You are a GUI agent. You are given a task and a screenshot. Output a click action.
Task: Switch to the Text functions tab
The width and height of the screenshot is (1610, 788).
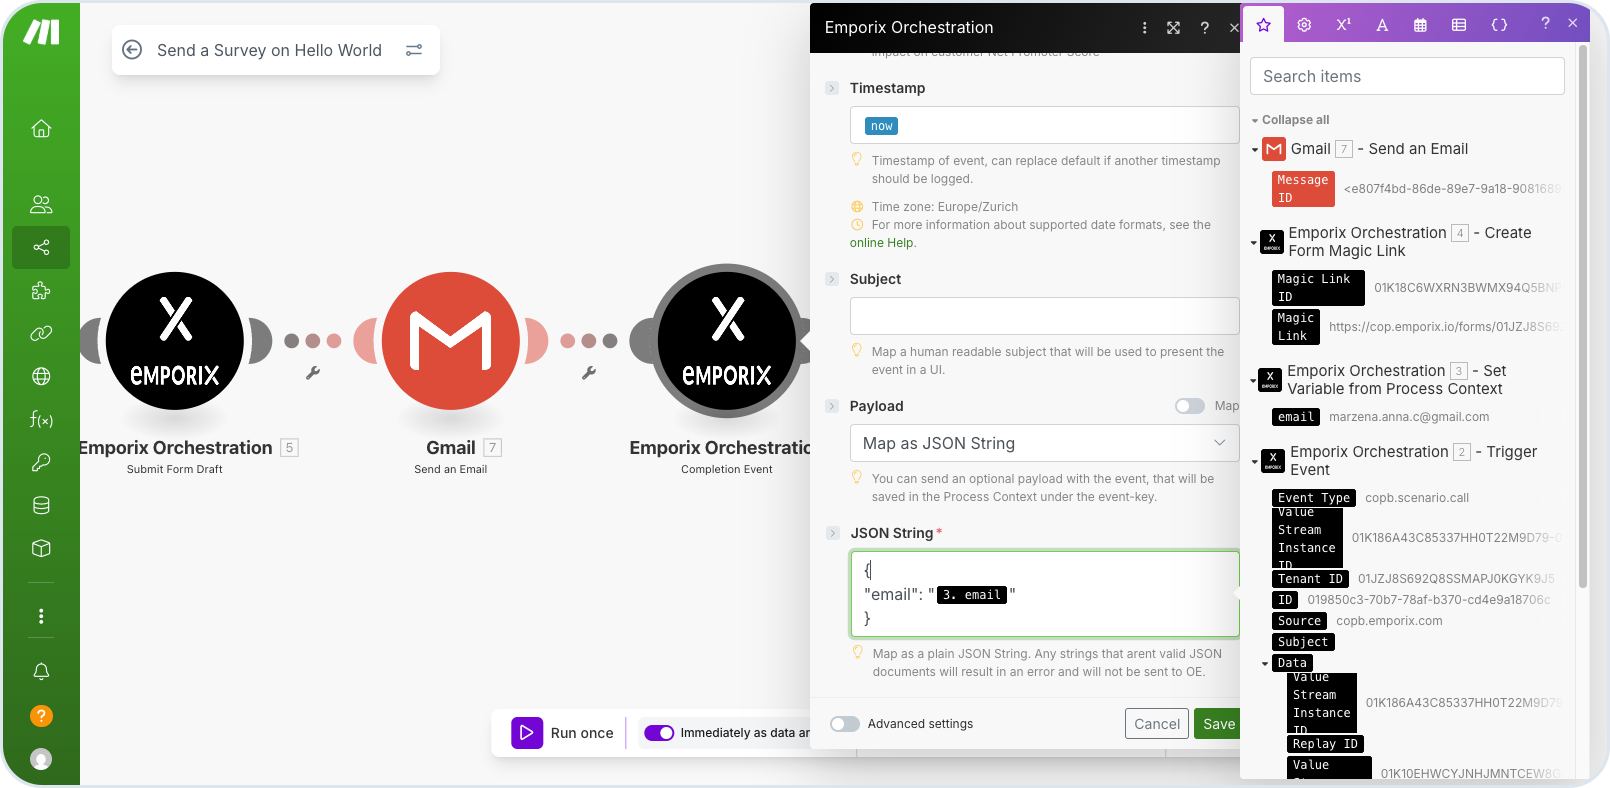pos(1382,25)
